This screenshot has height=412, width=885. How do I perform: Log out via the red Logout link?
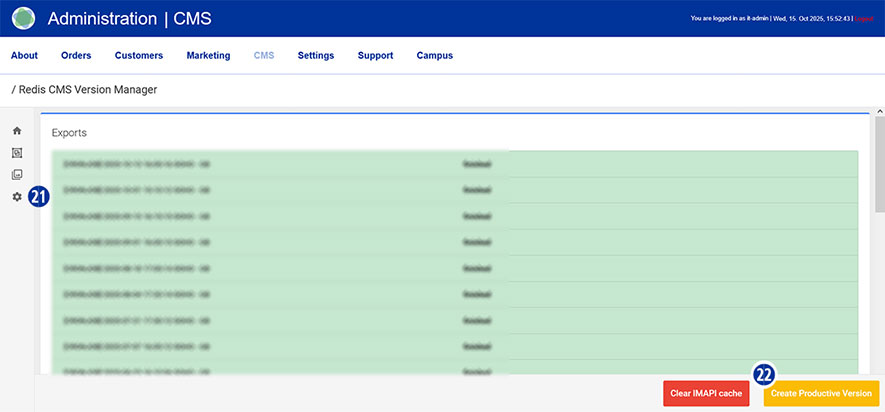[x=866, y=19]
